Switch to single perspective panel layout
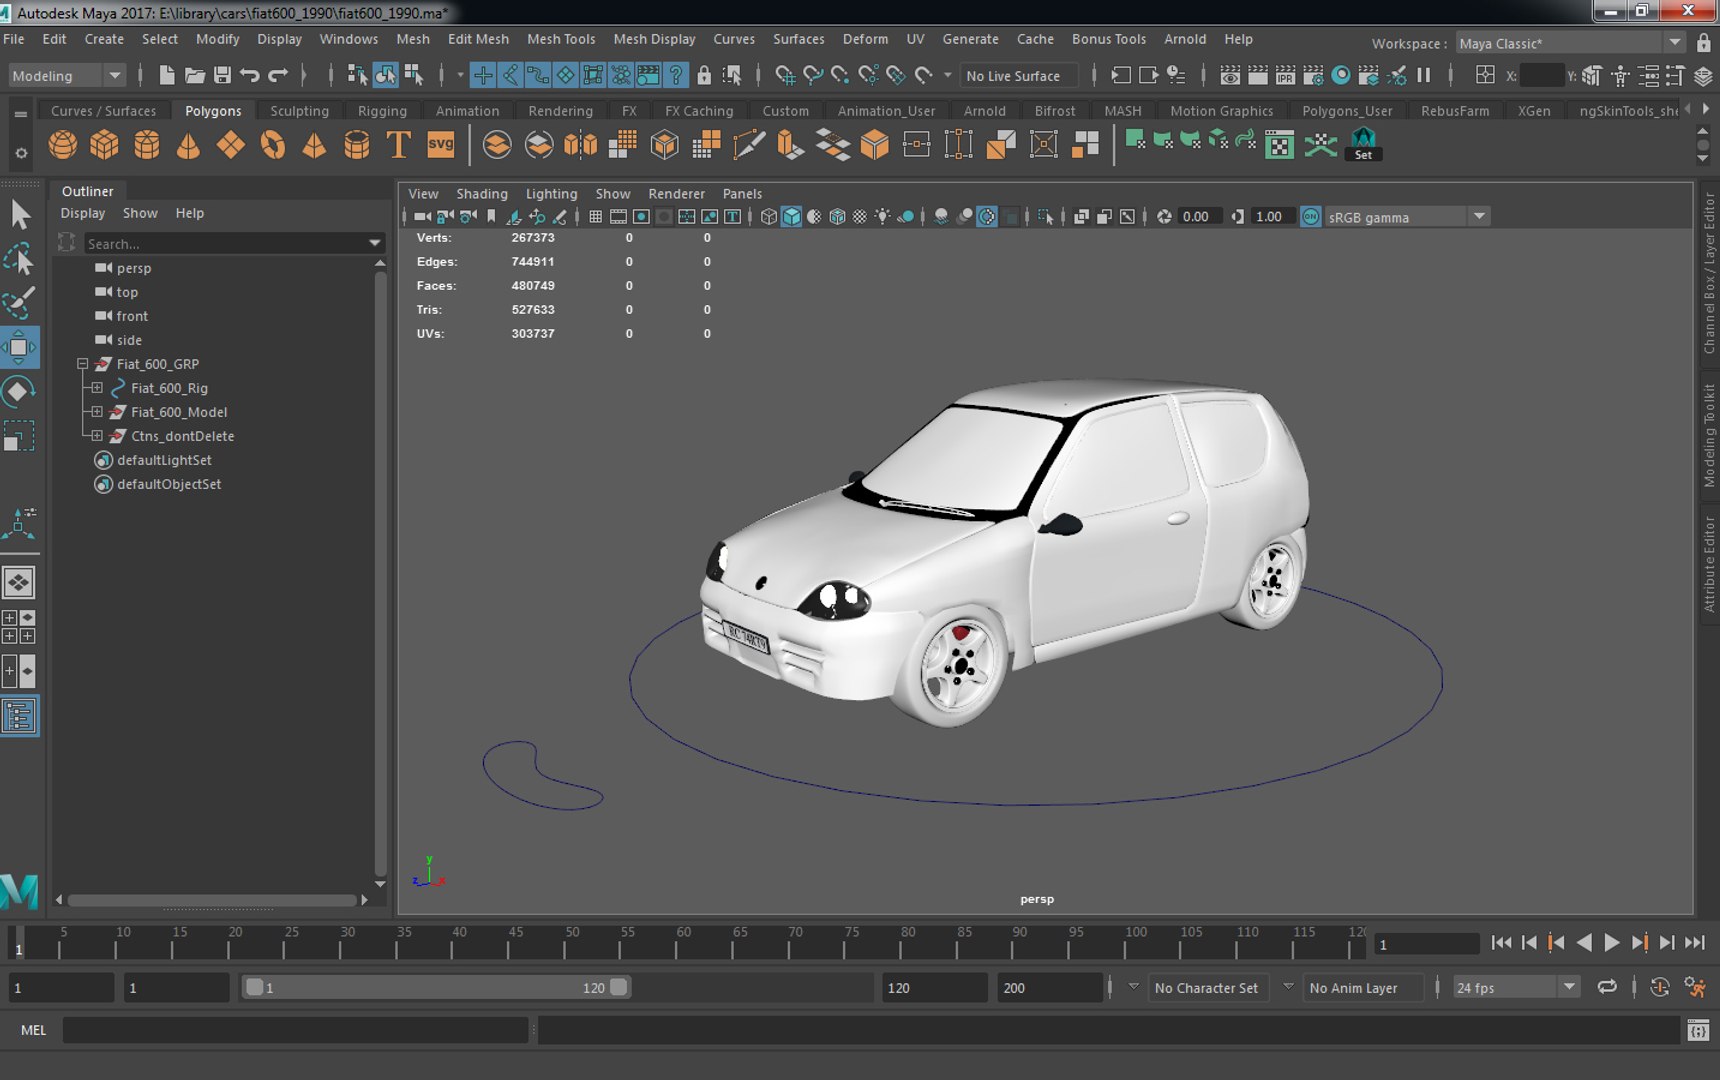Viewport: 1720px width, 1080px height. click(19, 582)
